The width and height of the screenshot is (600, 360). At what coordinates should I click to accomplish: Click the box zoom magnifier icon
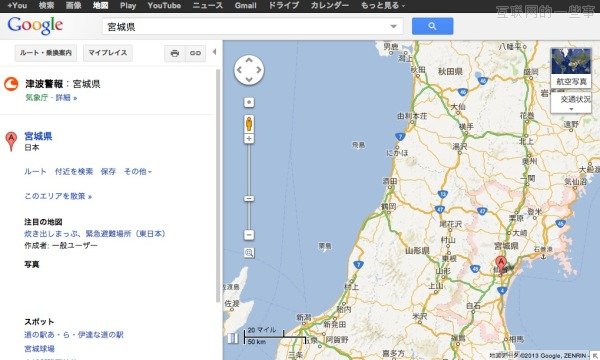(249, 253)
